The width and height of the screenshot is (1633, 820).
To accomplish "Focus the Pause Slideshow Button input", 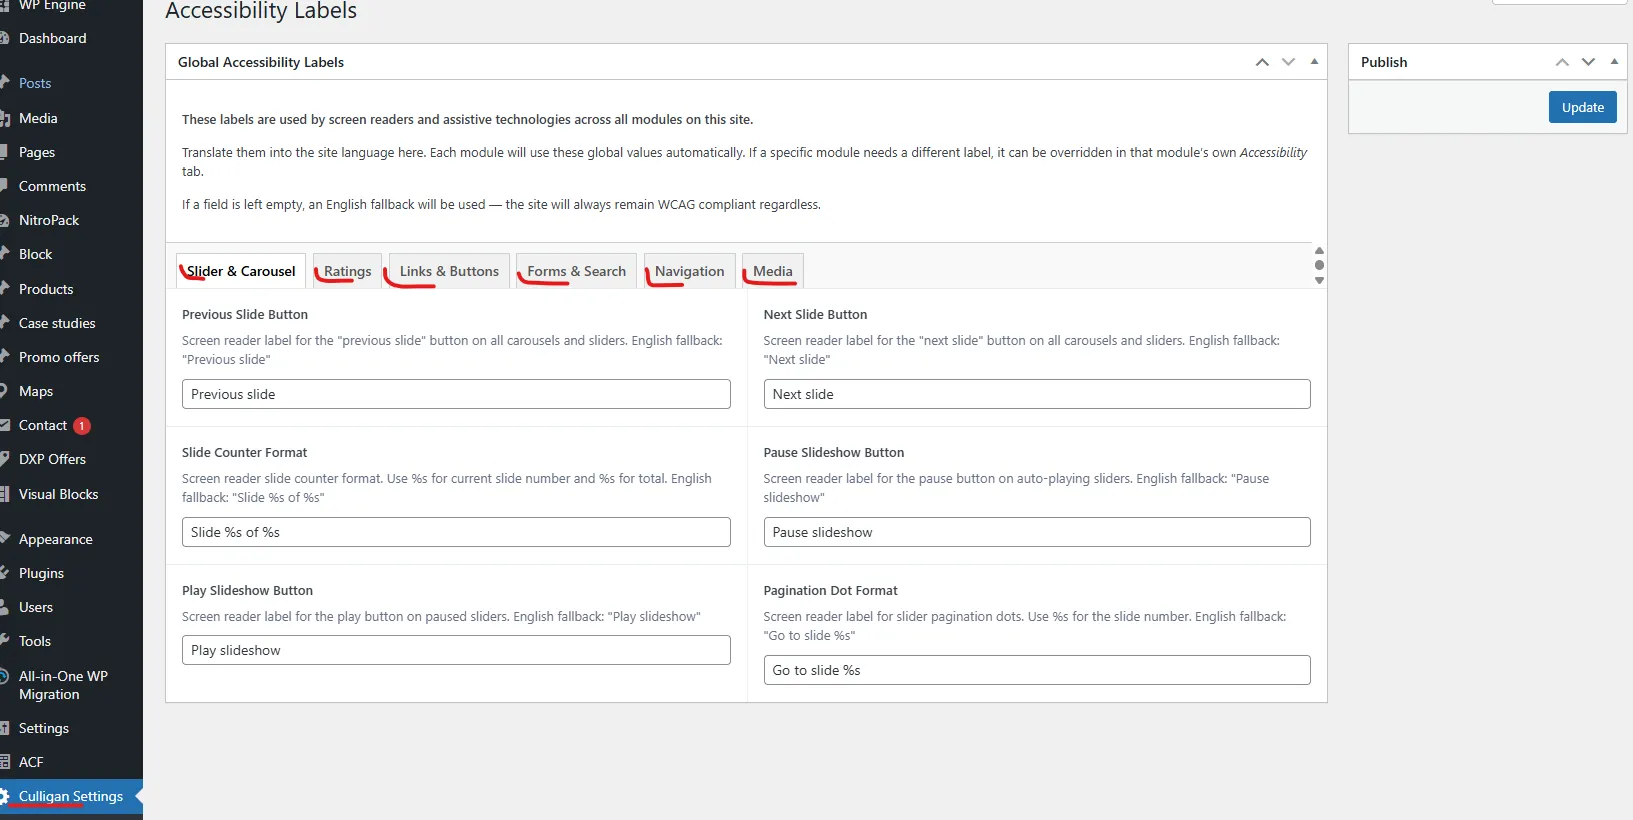I will tap(1036, 532).
